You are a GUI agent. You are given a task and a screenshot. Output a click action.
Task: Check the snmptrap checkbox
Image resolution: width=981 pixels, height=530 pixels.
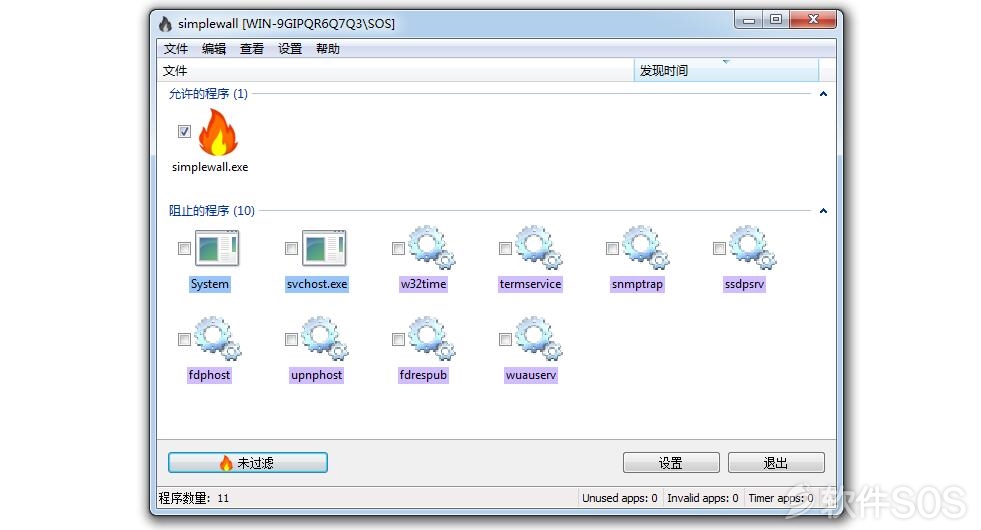coord(612,248)
